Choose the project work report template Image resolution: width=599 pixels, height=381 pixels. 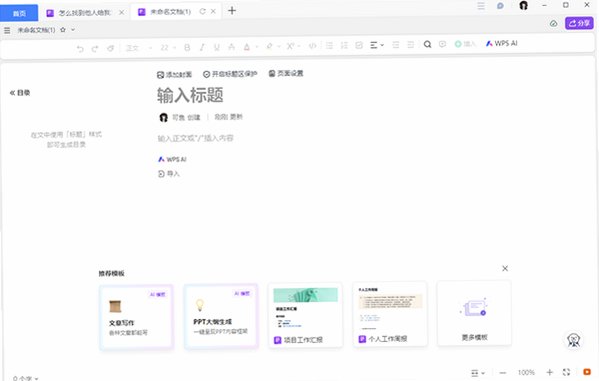point(306,315)
